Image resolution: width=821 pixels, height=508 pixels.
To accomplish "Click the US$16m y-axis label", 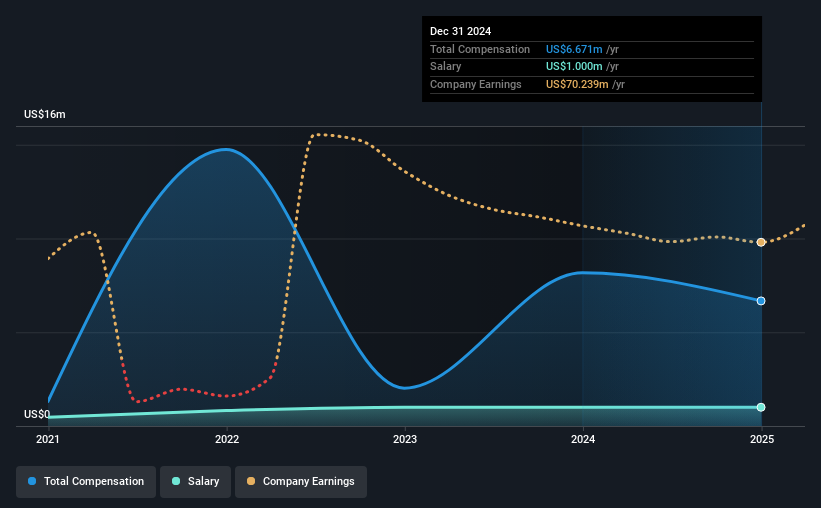I will pos(45,114).
